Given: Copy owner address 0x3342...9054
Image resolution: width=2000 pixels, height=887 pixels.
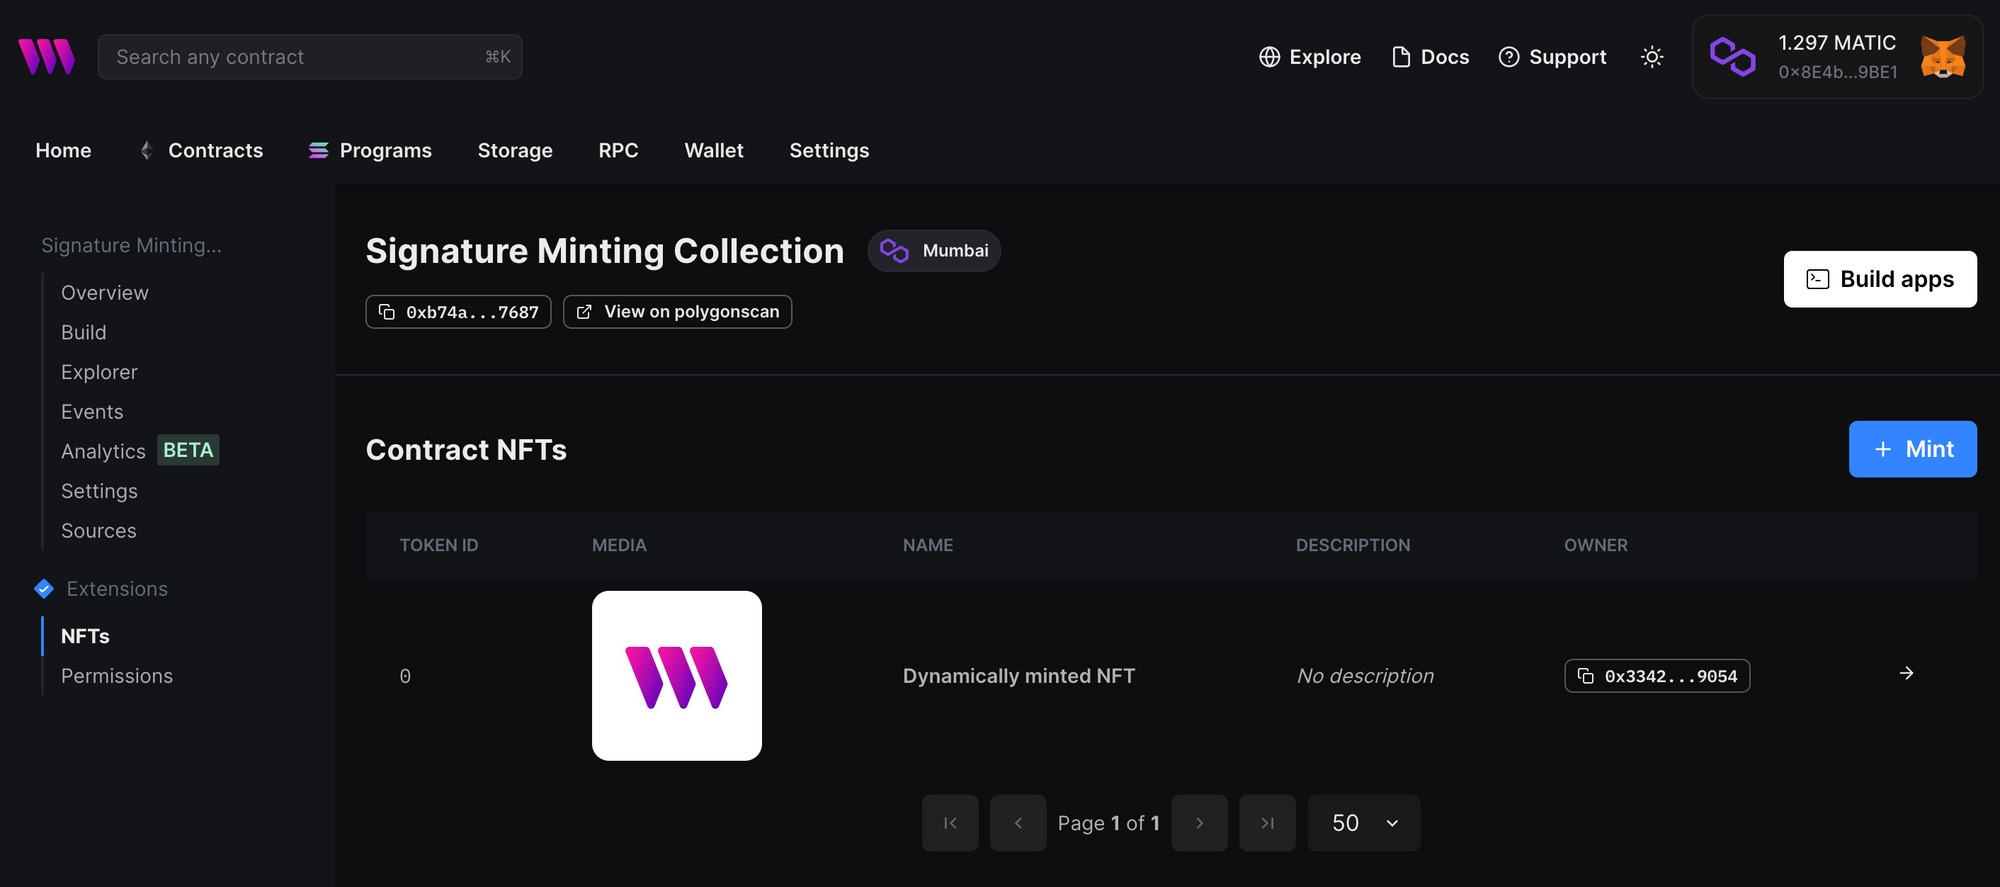Looking at the screenshot, I should coord(1657,676).
